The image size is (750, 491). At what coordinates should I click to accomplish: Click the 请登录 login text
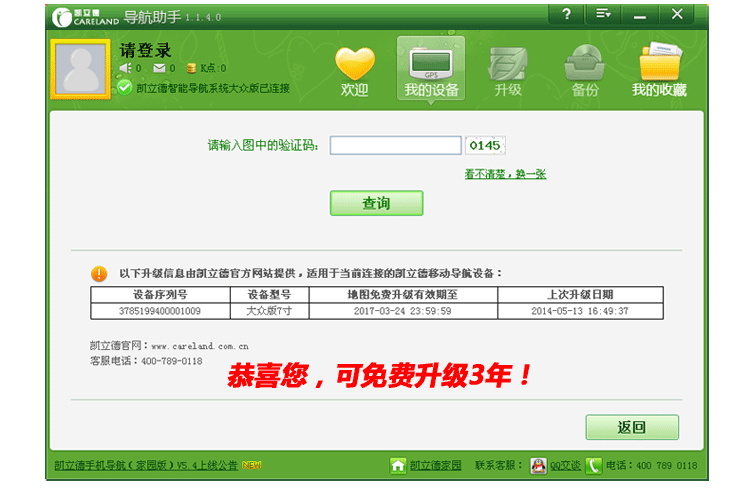coord(145,50)
